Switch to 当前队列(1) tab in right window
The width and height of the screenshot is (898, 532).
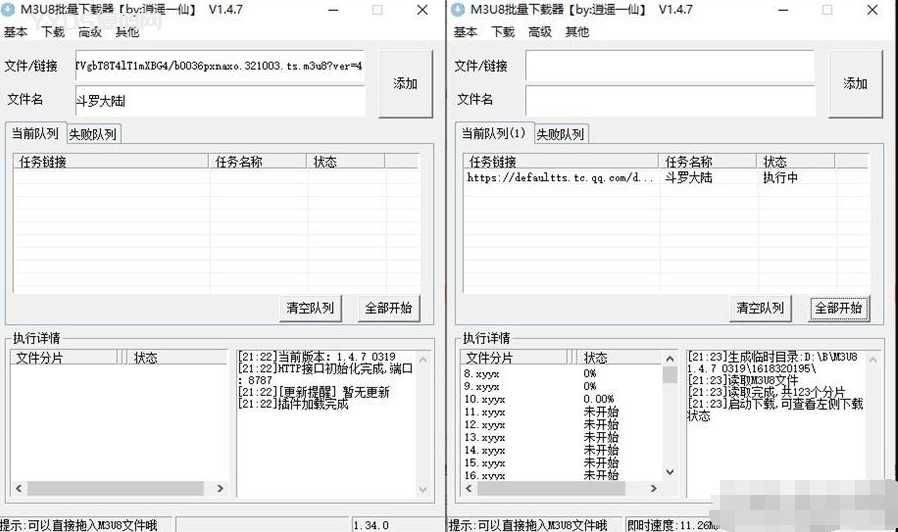point(494,133)
